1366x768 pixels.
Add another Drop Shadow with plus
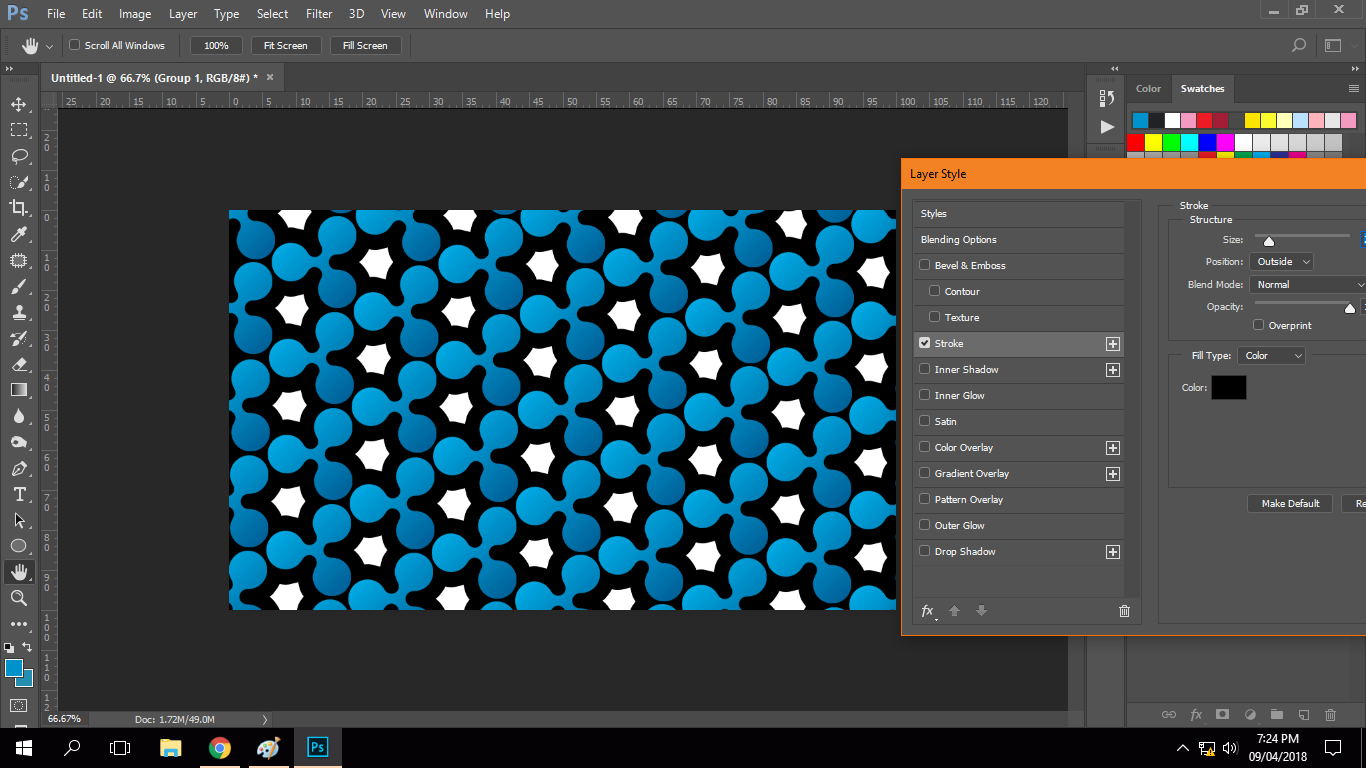point(1112,552)
